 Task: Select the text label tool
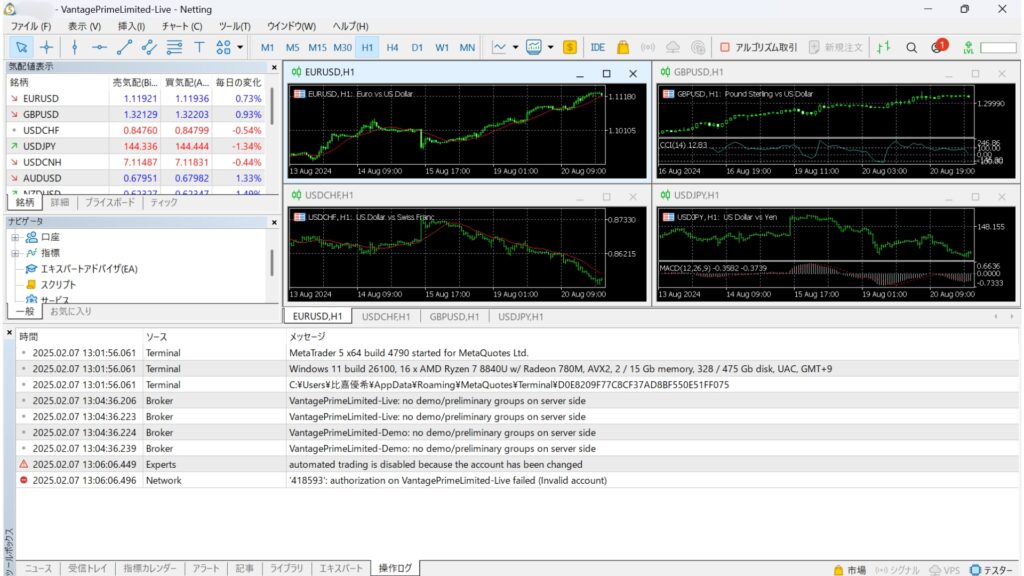point(199,47)
